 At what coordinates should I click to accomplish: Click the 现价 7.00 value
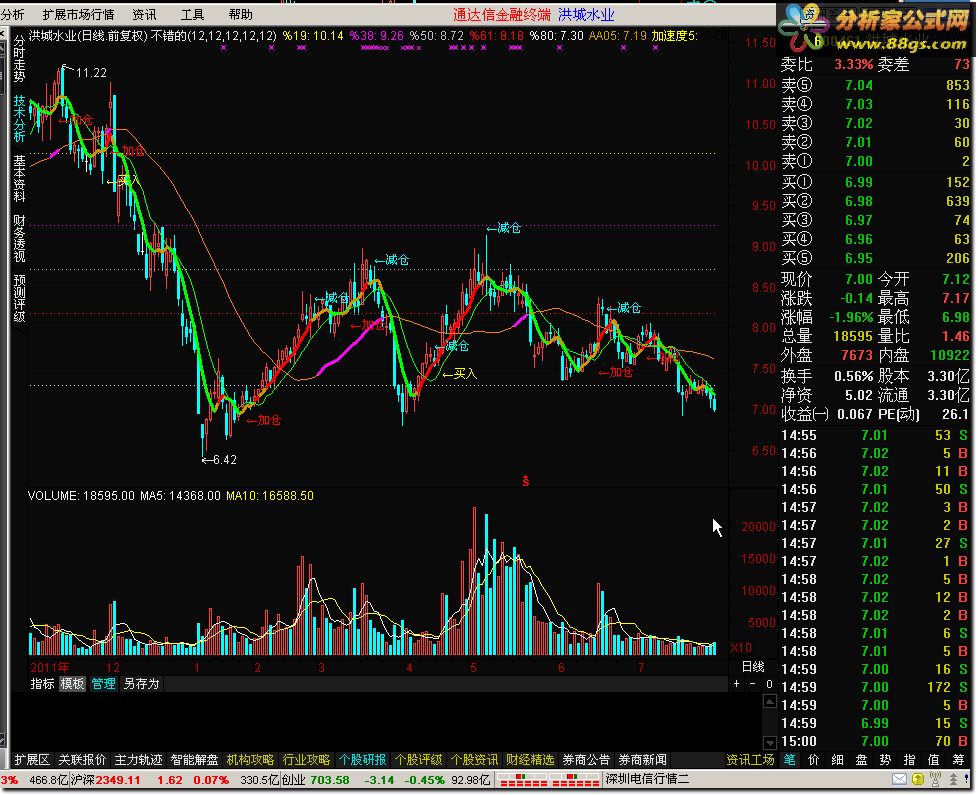pyautogui.click(x=859, y=279)
